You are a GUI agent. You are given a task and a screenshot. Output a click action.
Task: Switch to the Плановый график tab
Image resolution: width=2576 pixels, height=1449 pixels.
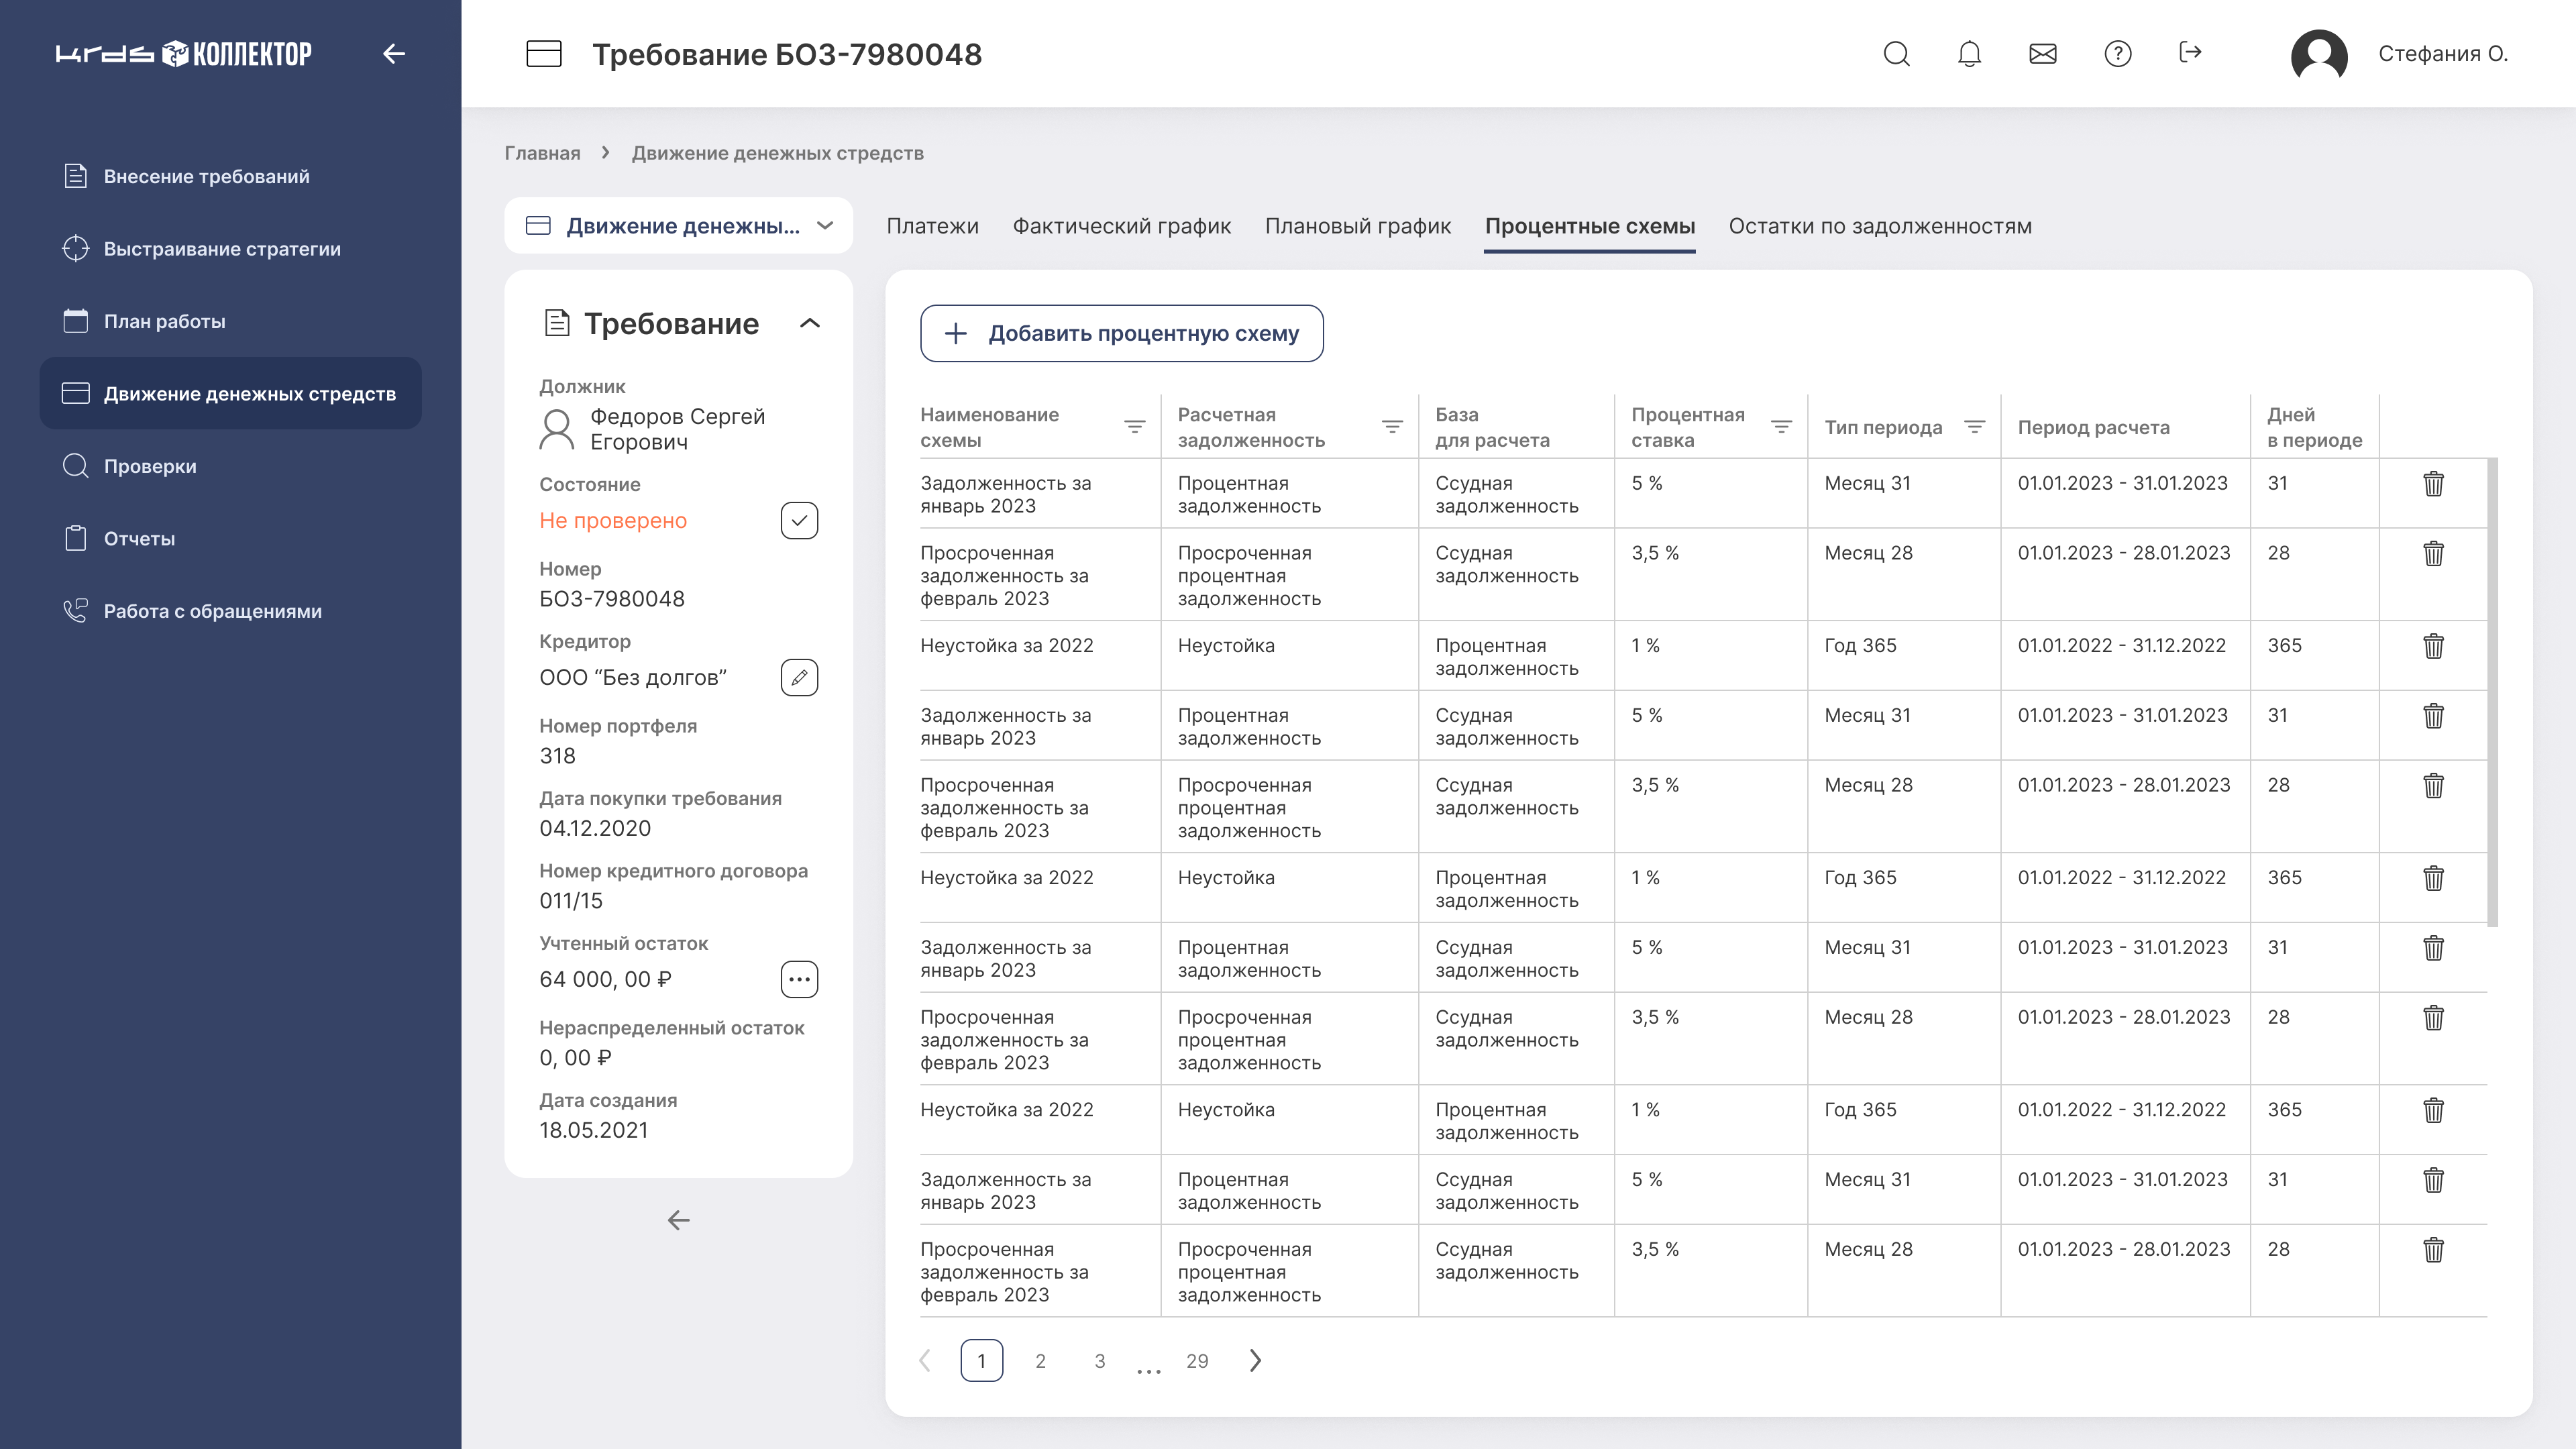click(1357, 226)
